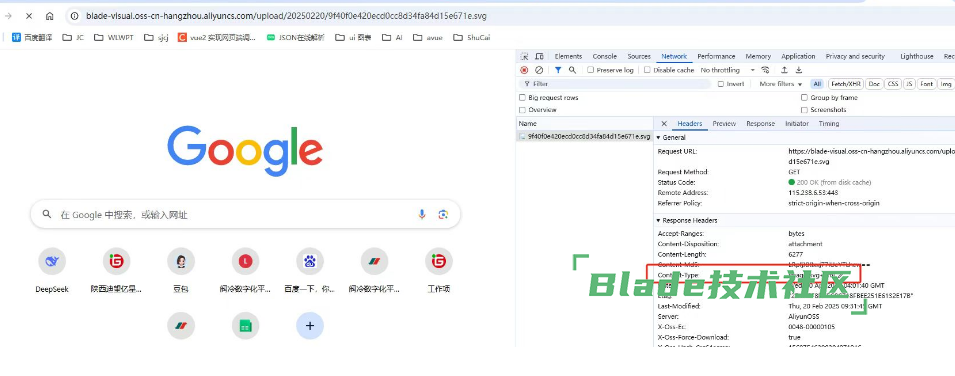Open the Preview tab
This screenshot has height=376, width=955.
(x=724, y=124)
